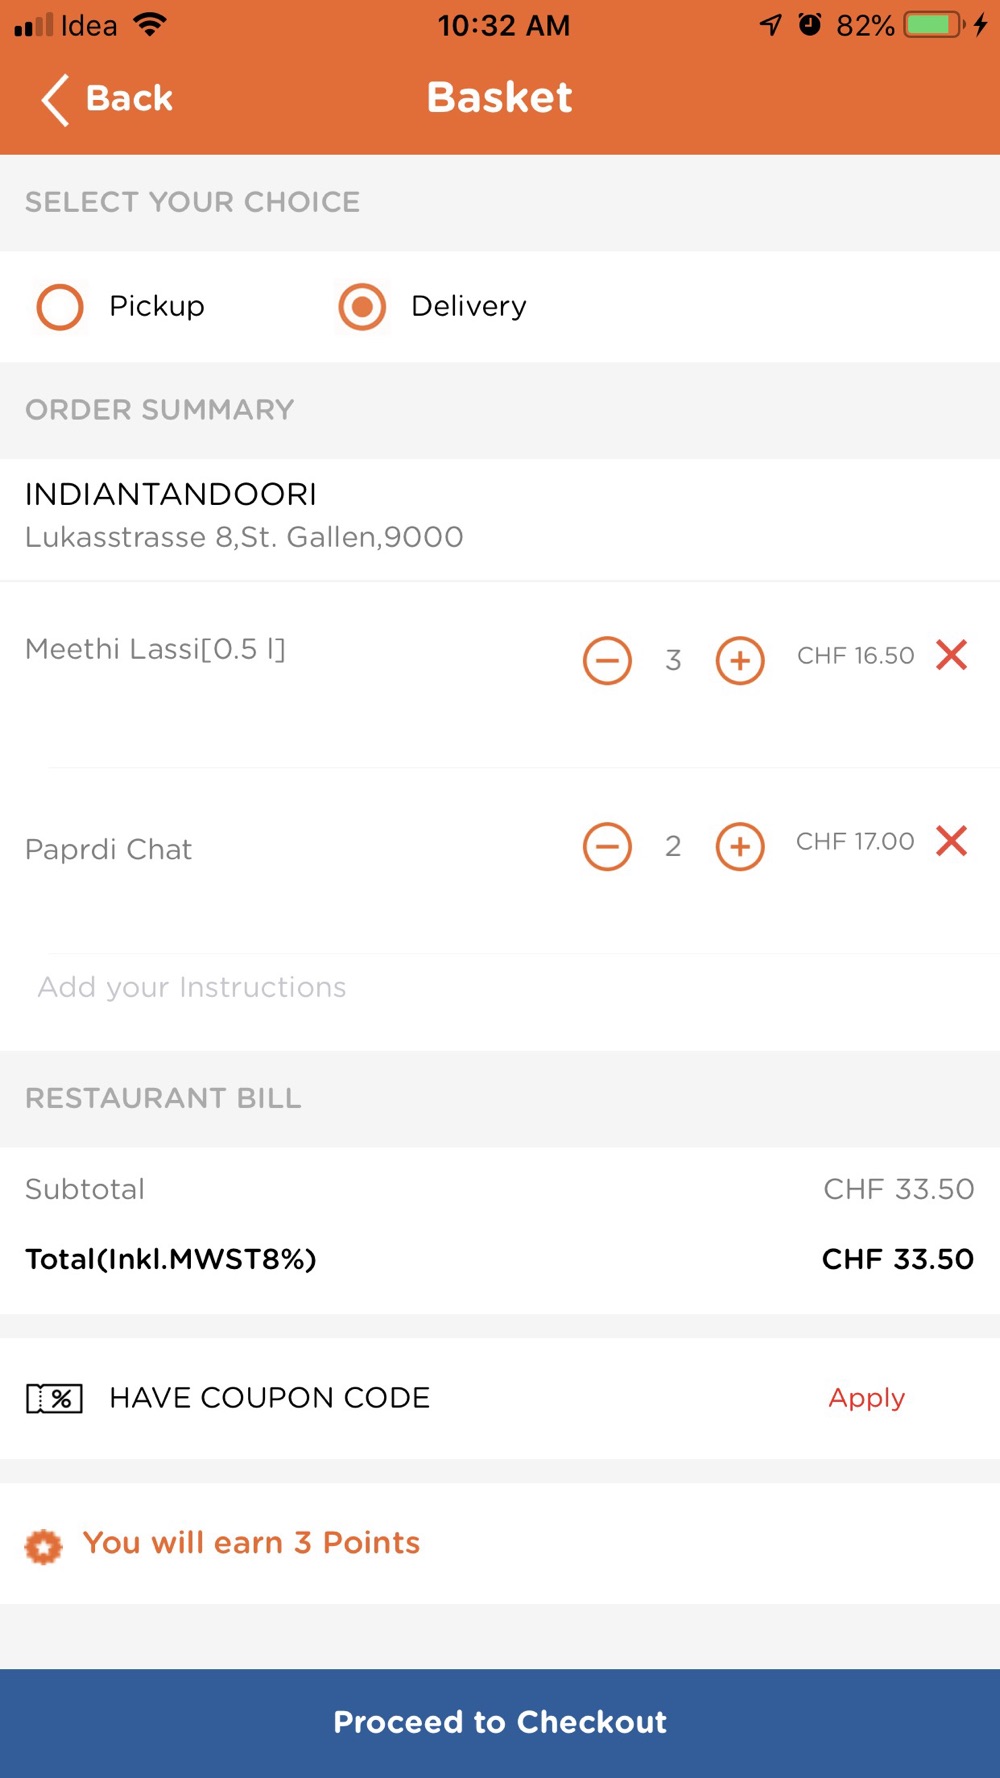Image resolution: width=1000 pixels, height=1778 pixels.
Task: Tap the reward points badge icon
Action: pos(43,1546)
